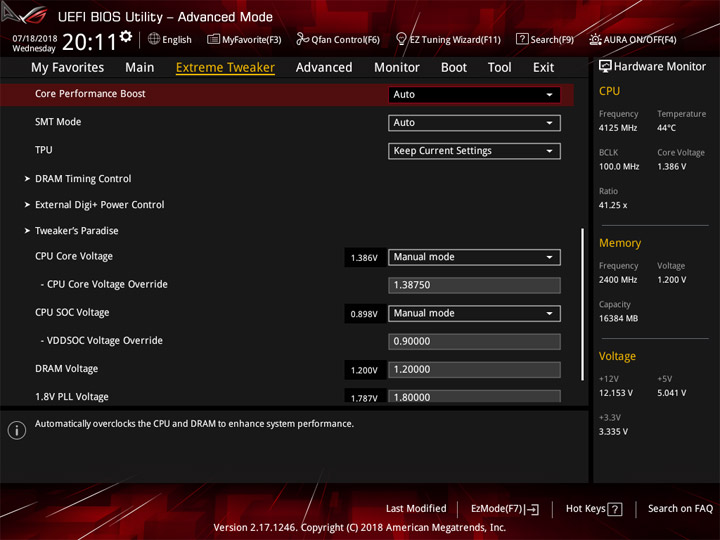Click the 44°C CPU temperature value
This screenshot has height=540, width=720.
[x=666, y=128]
